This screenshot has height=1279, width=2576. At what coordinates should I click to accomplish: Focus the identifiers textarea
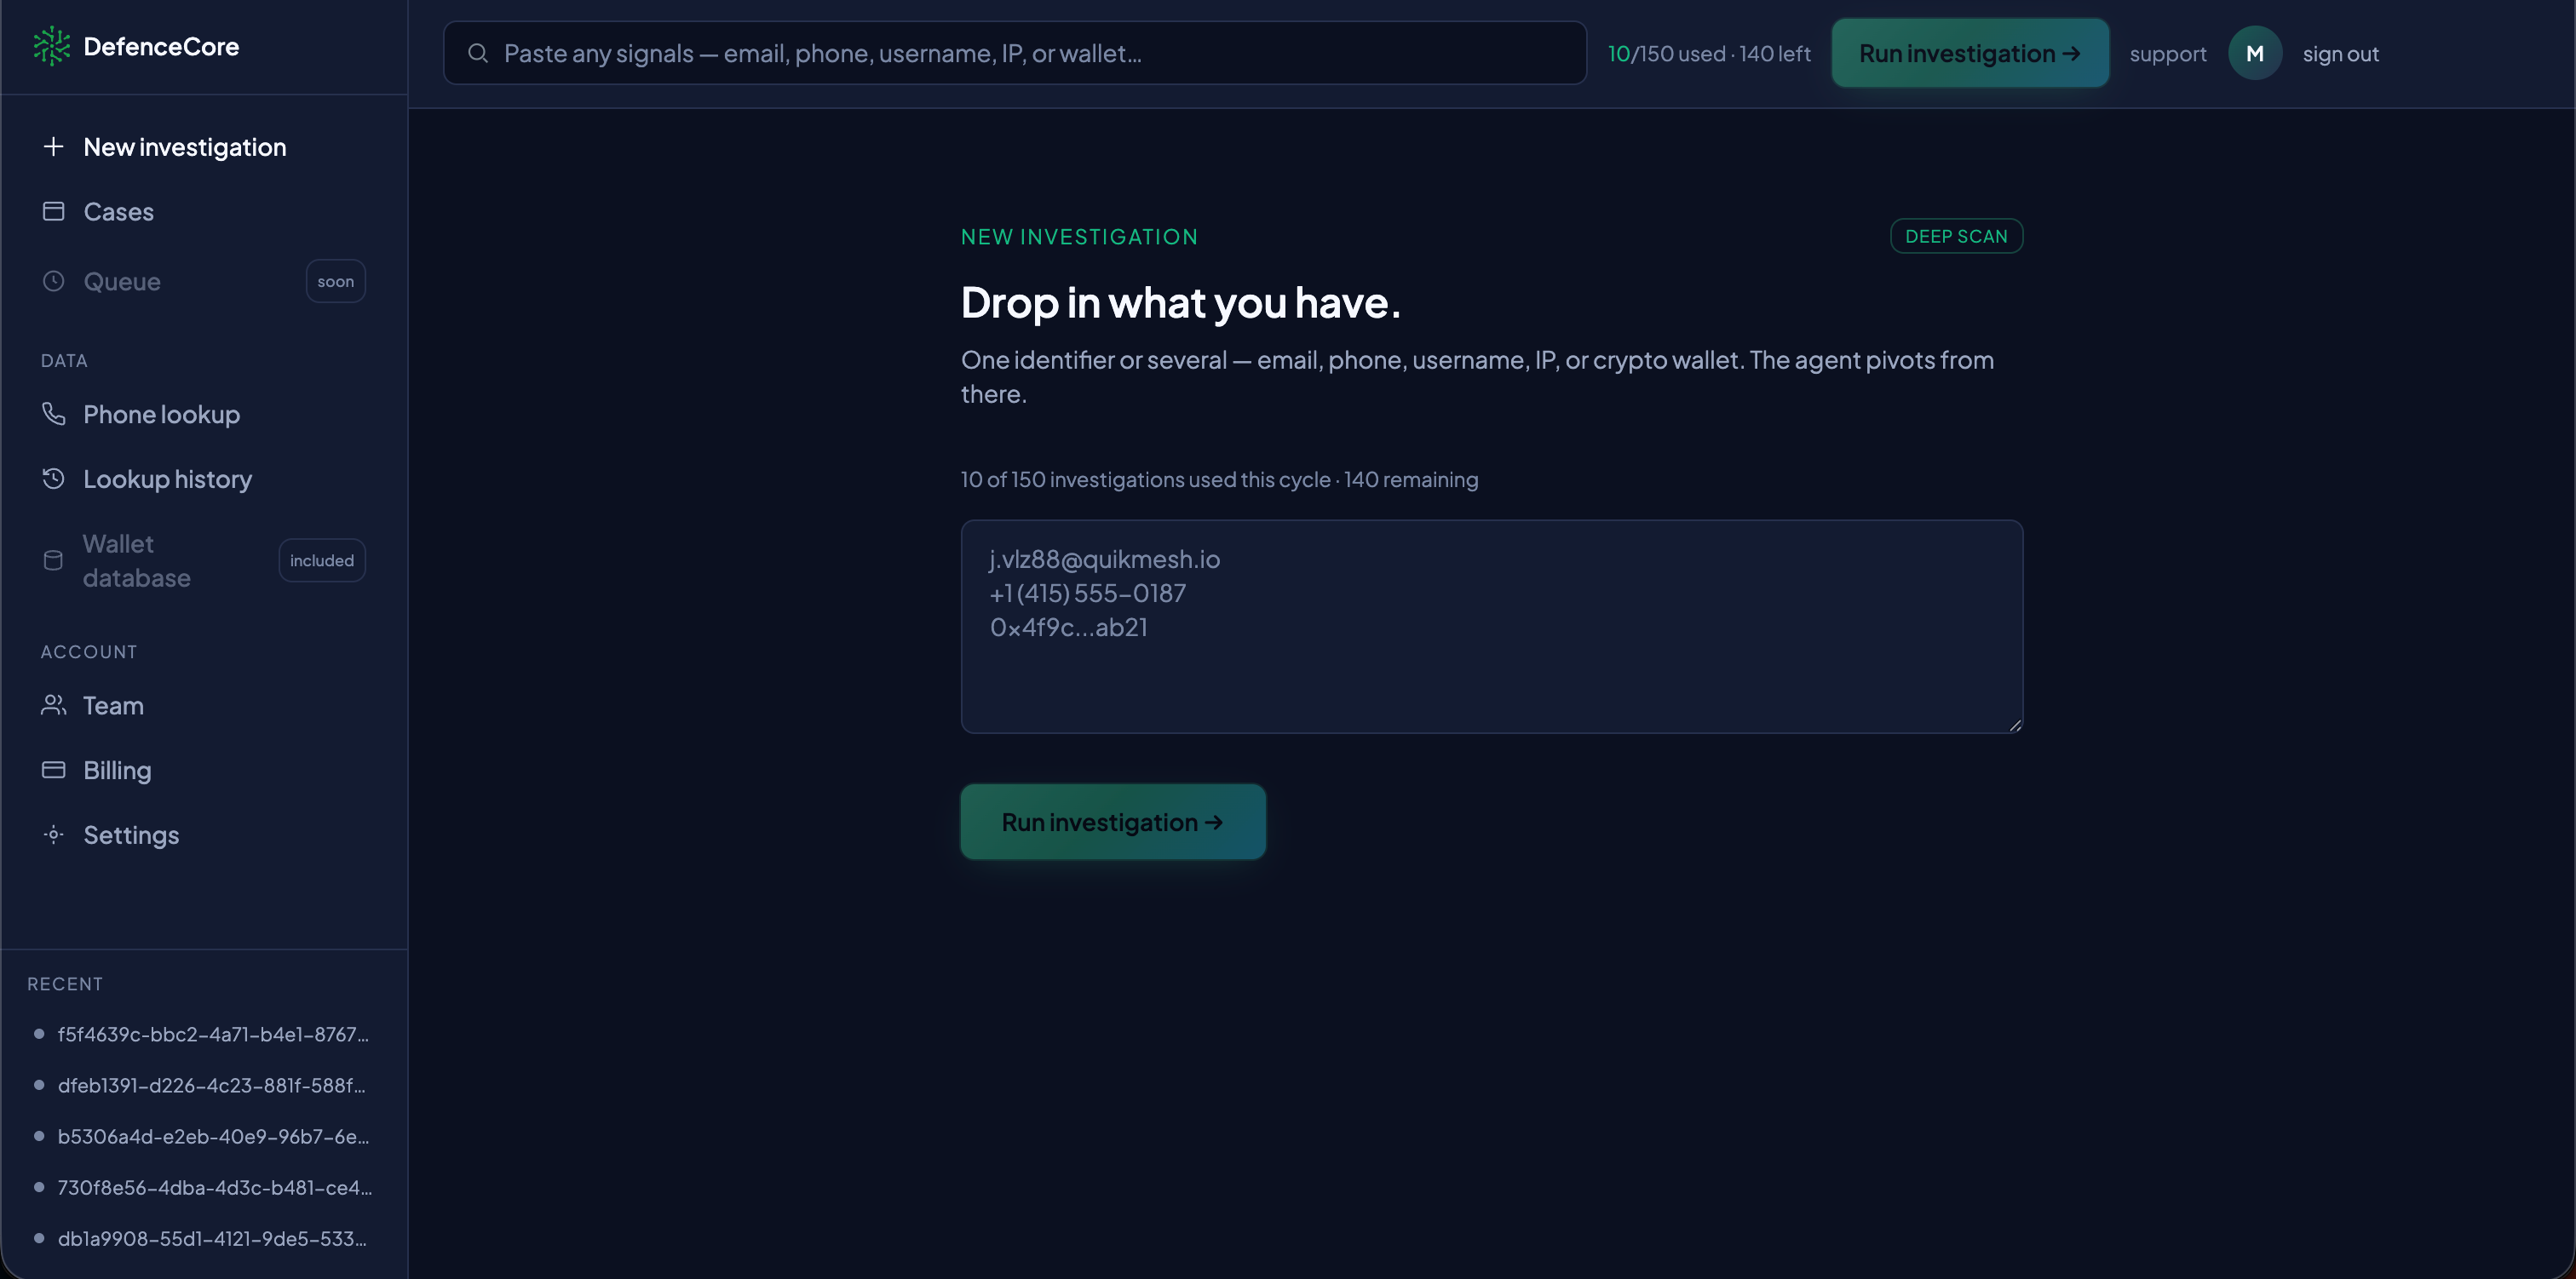pyautogui.click(x=1491, y=626)
